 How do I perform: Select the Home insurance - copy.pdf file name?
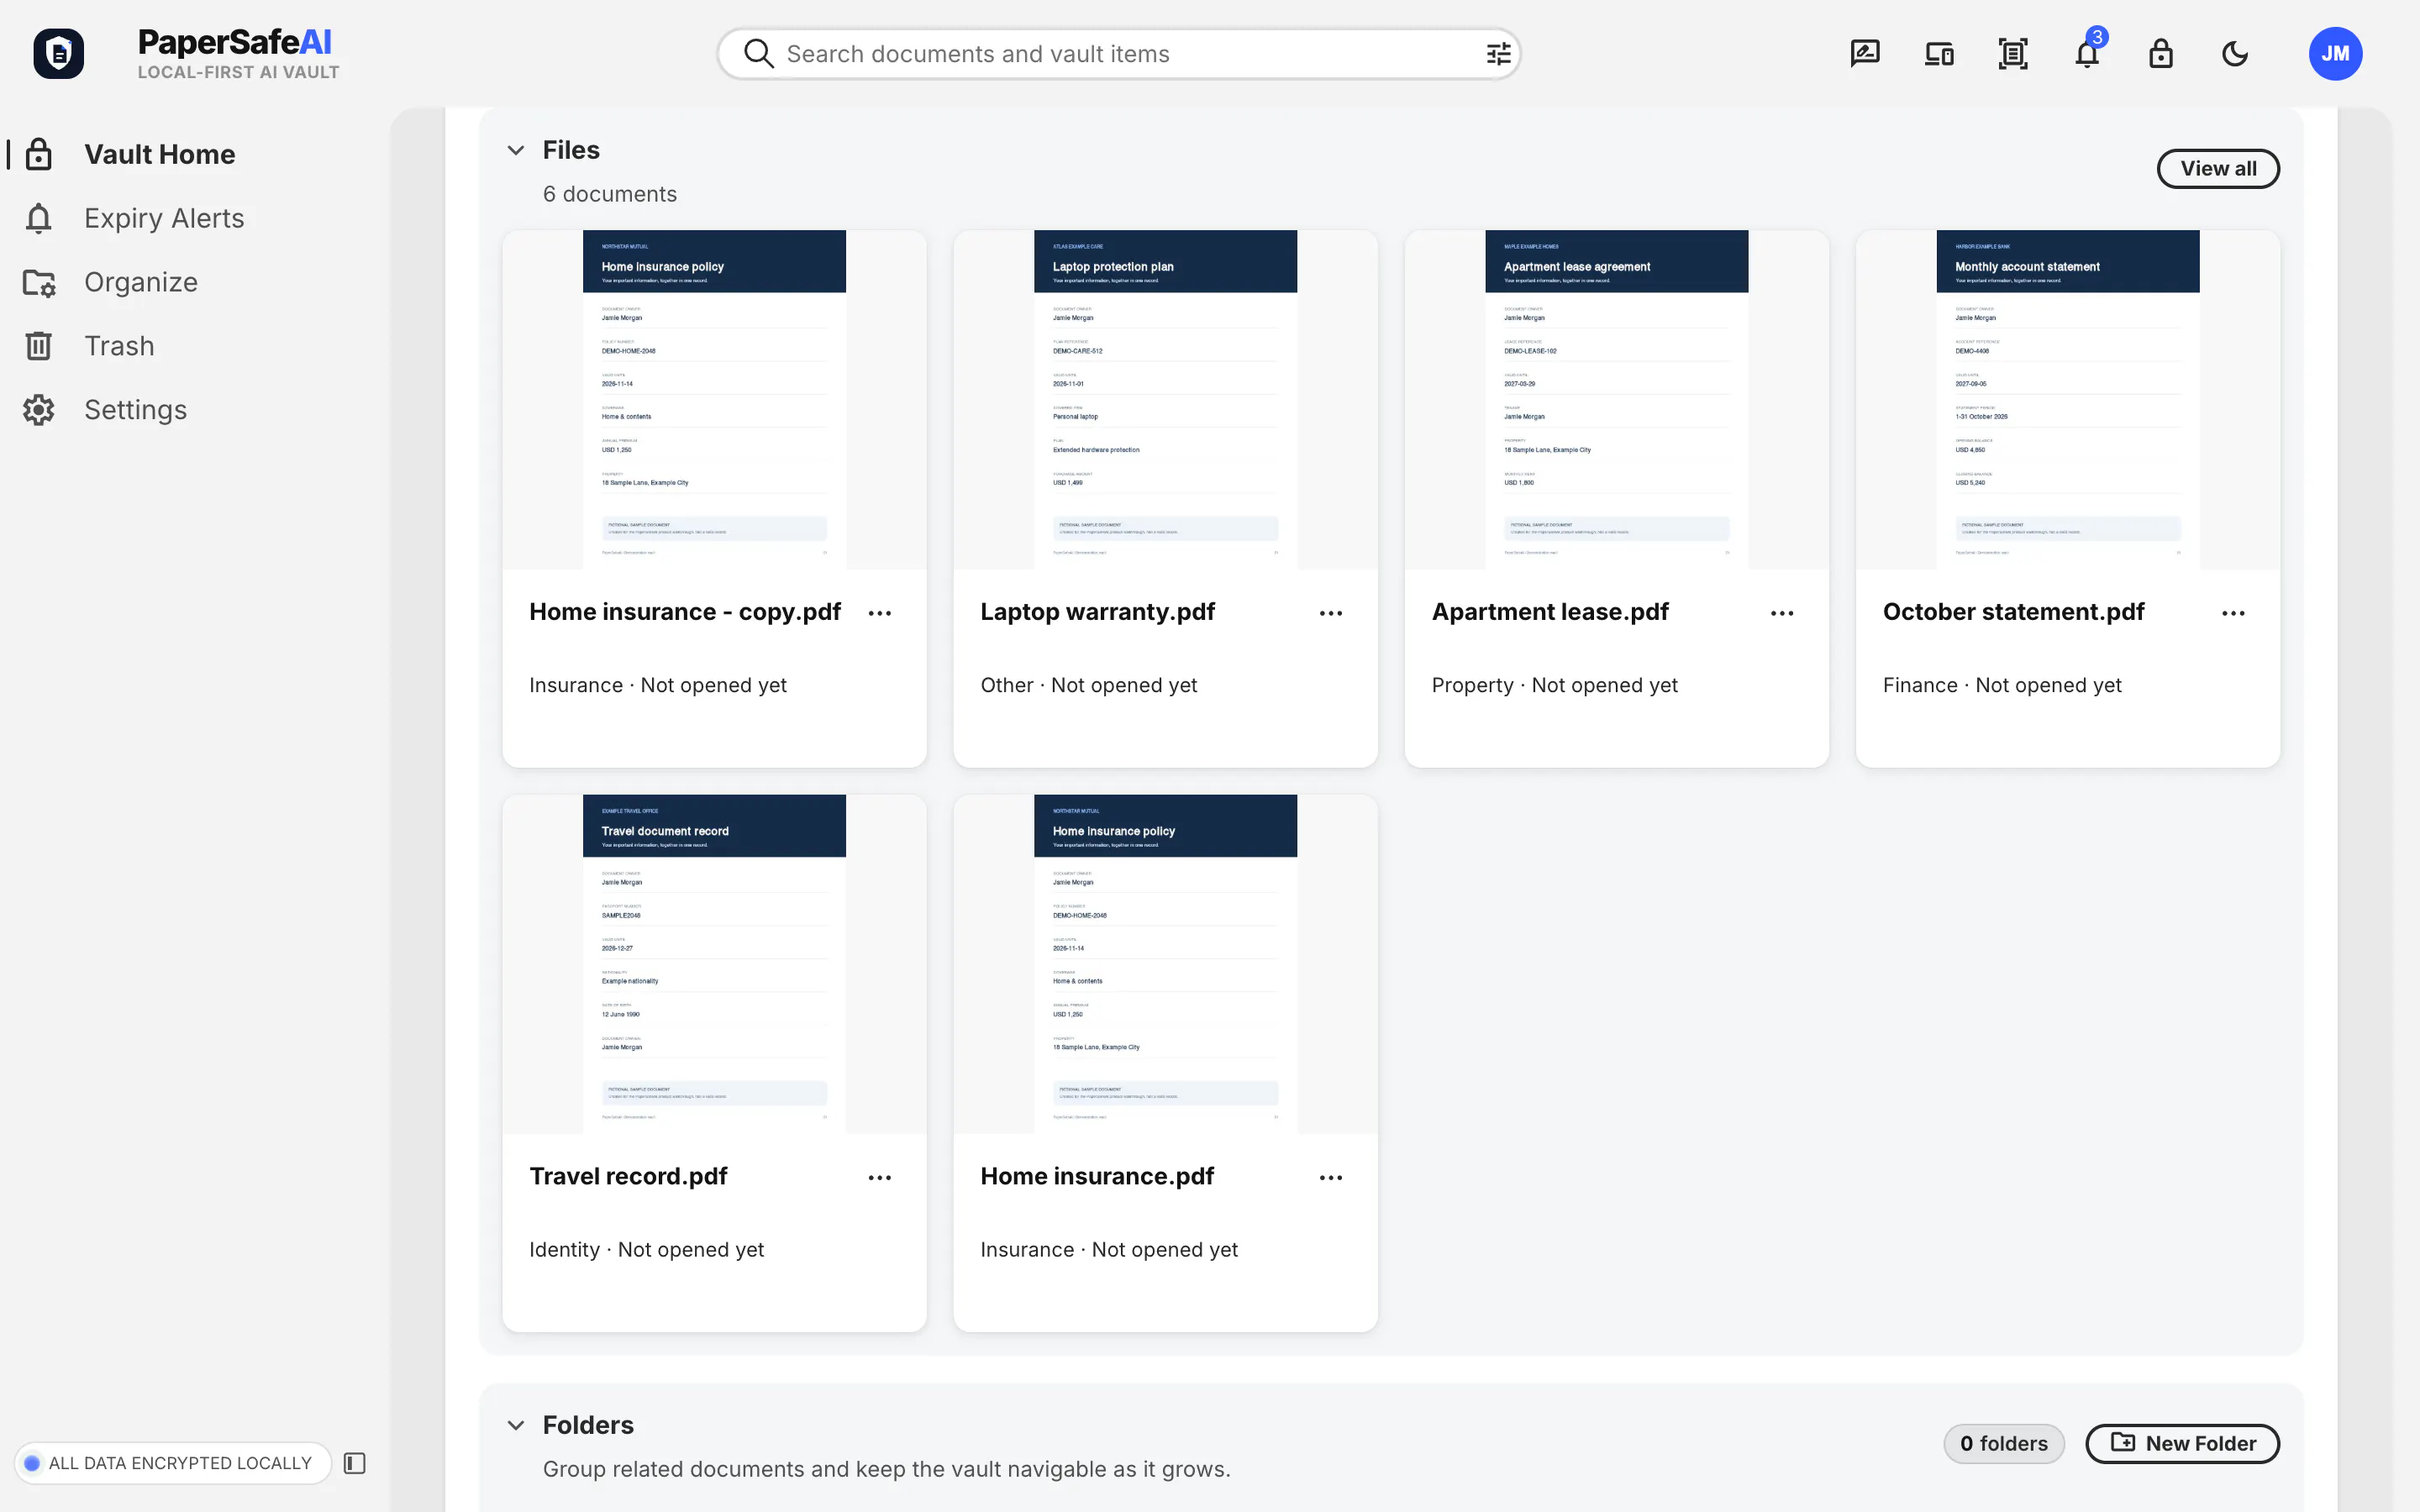[685, 612]
